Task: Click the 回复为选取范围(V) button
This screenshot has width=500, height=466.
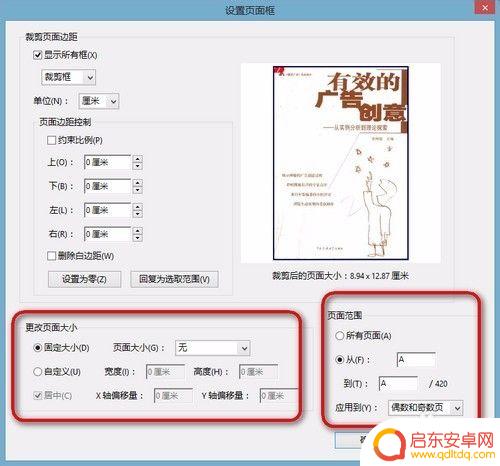Action: point(174,279)
